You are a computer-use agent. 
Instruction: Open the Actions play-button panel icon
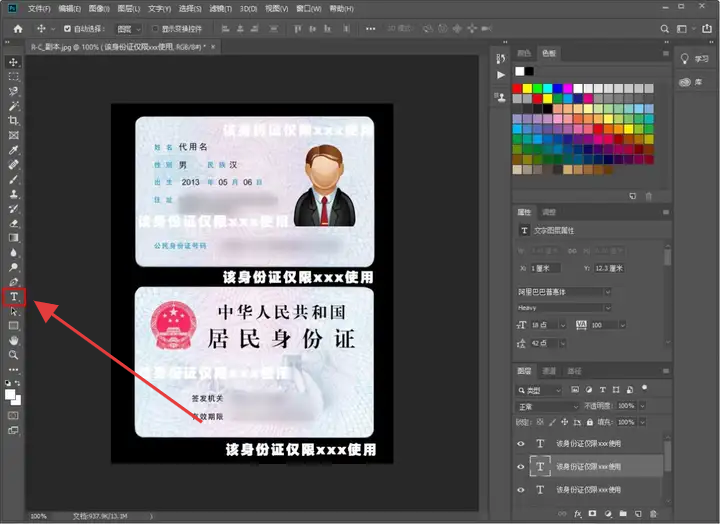pos(501,75)
